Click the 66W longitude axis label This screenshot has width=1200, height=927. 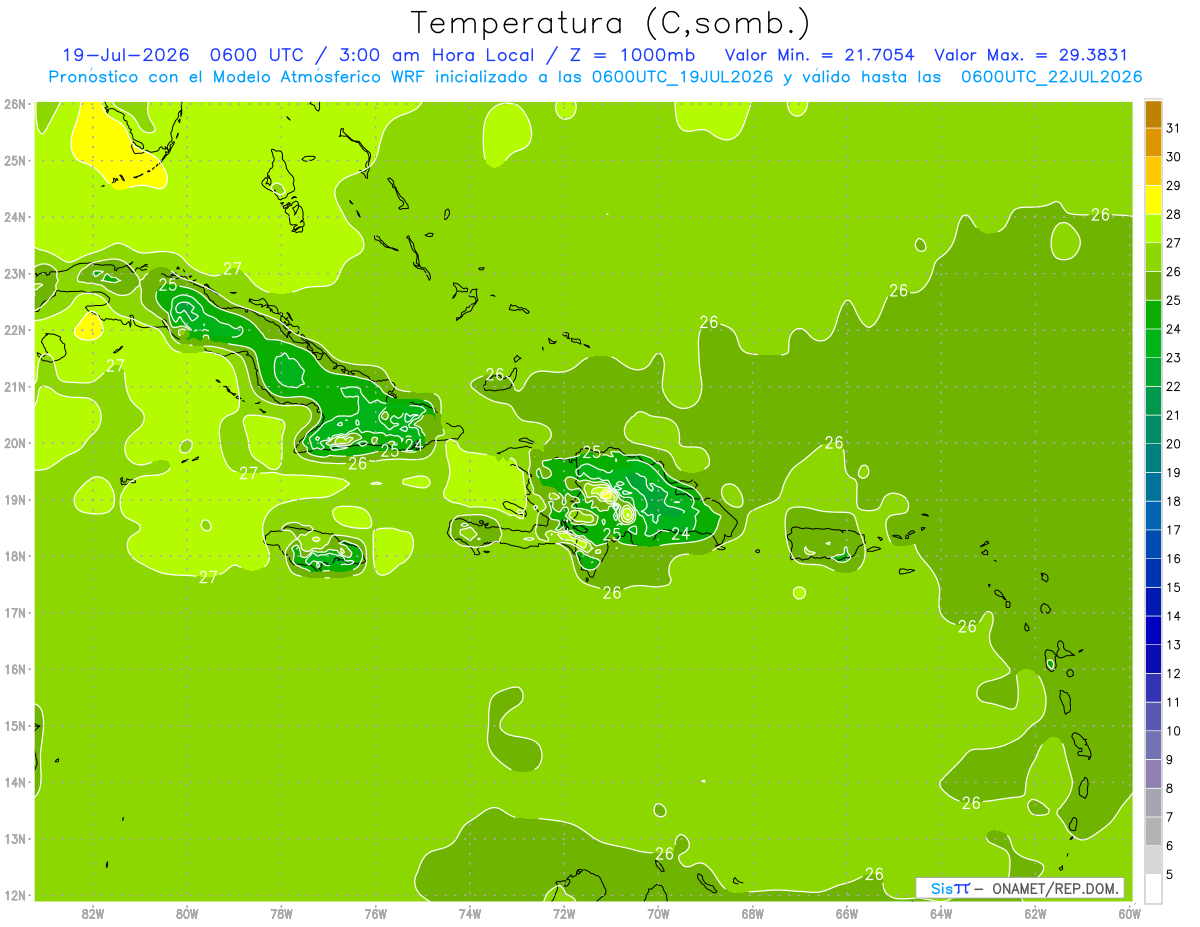coord(846,913)
